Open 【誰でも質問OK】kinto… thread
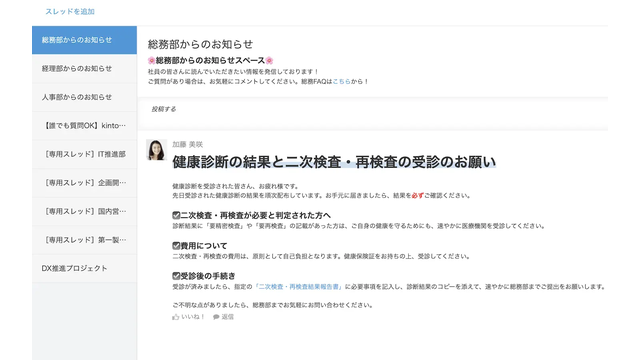 [84, 126]
